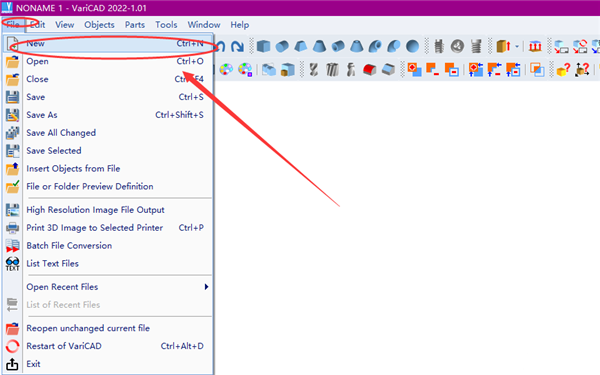Select the hollow pipe solid tool
Viewport: 600px width, 375px height.
[338, 47]
